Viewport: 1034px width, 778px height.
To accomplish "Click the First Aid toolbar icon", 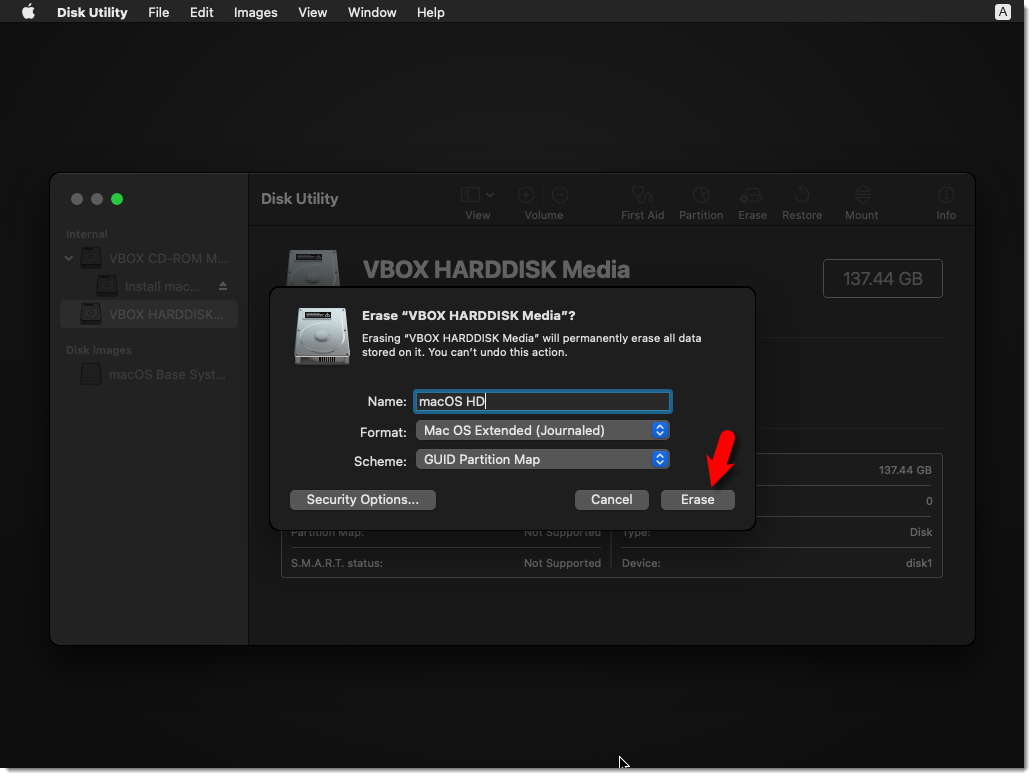I will click(x=642, y=195).
